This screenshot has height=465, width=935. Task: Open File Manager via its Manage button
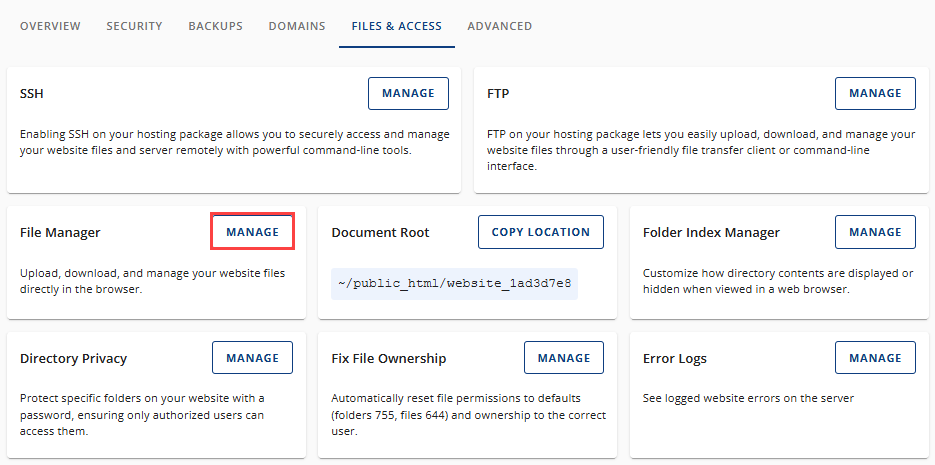click(x=252, y=232)
